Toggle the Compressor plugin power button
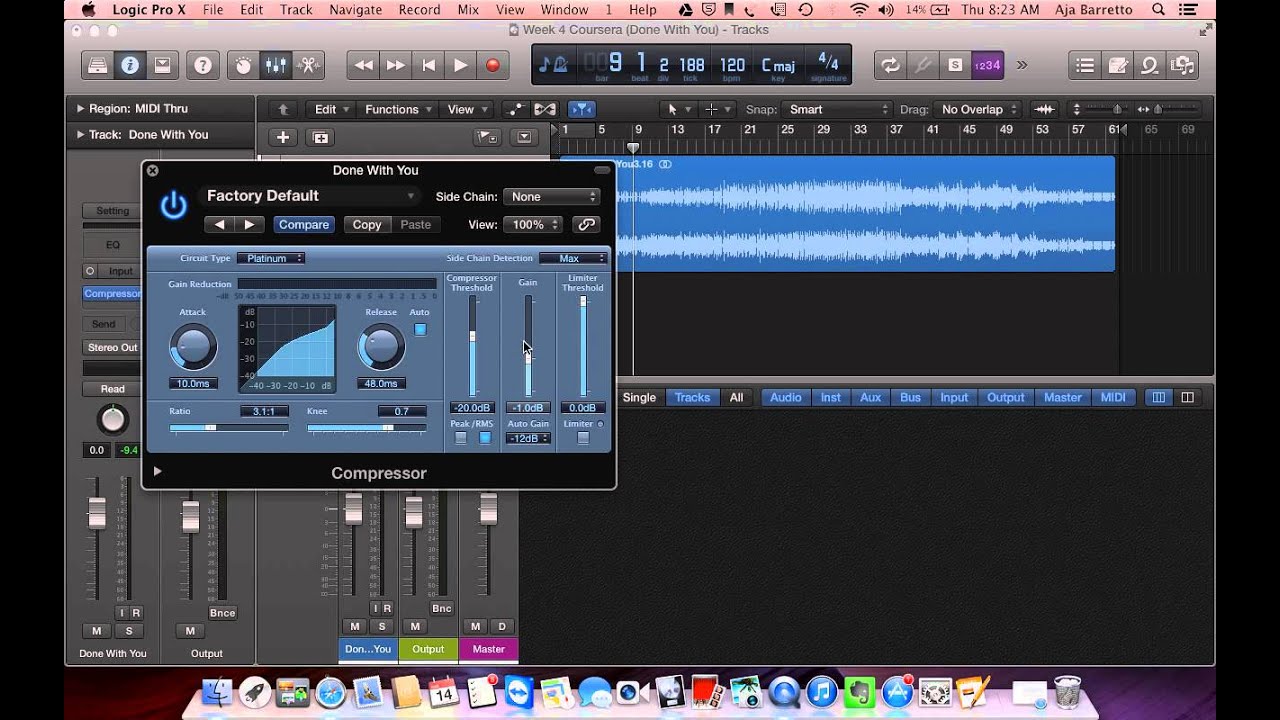The width and height of the screenshot is (1280, 720). (x=174, y=205)
